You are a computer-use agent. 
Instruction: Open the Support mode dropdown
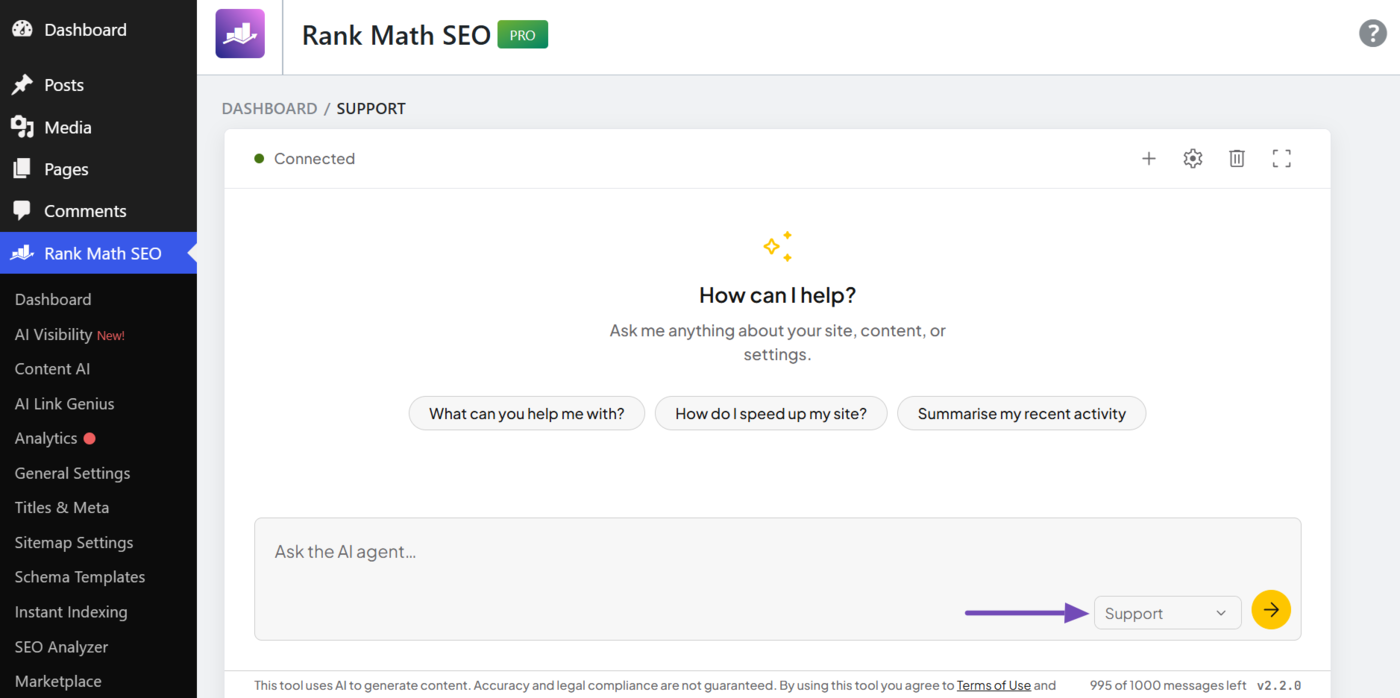(1167, 613)
